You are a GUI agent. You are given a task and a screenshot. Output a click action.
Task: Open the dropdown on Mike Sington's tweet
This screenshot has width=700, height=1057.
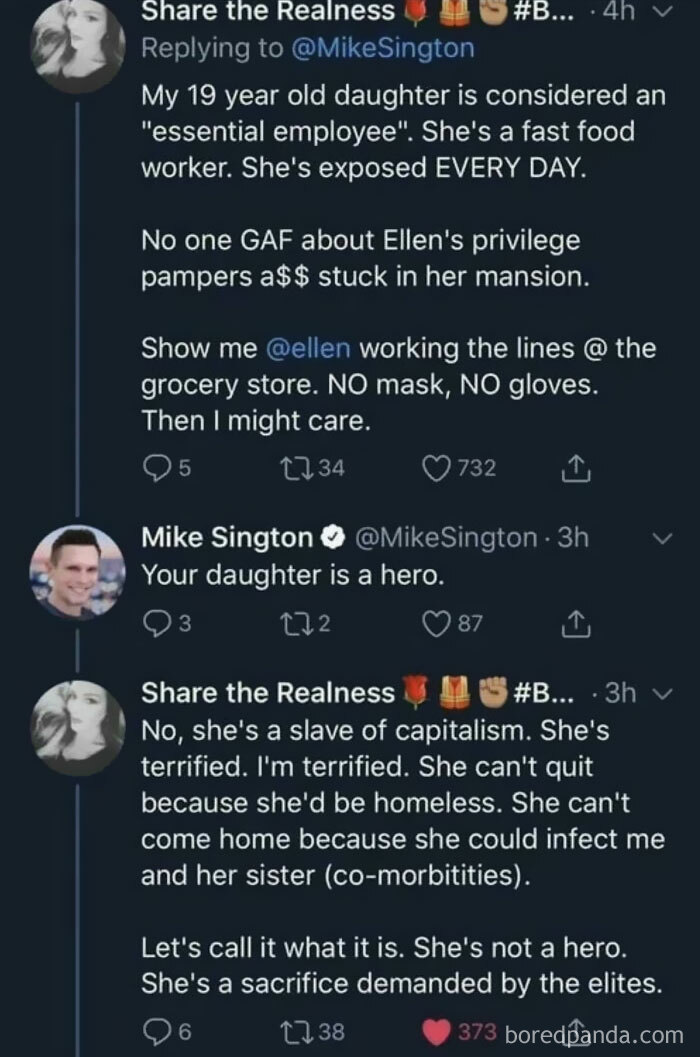[x=662, y=537]
